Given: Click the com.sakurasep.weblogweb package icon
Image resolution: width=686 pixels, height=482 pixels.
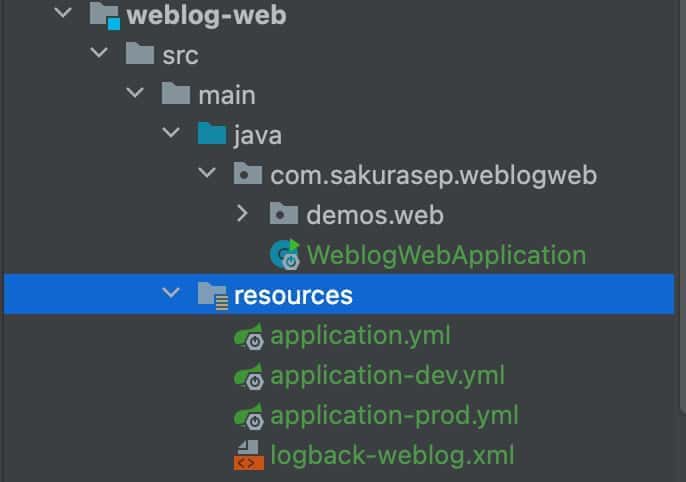Looking at the screenshot, I should pyautogui.click(x=248, y=173).
